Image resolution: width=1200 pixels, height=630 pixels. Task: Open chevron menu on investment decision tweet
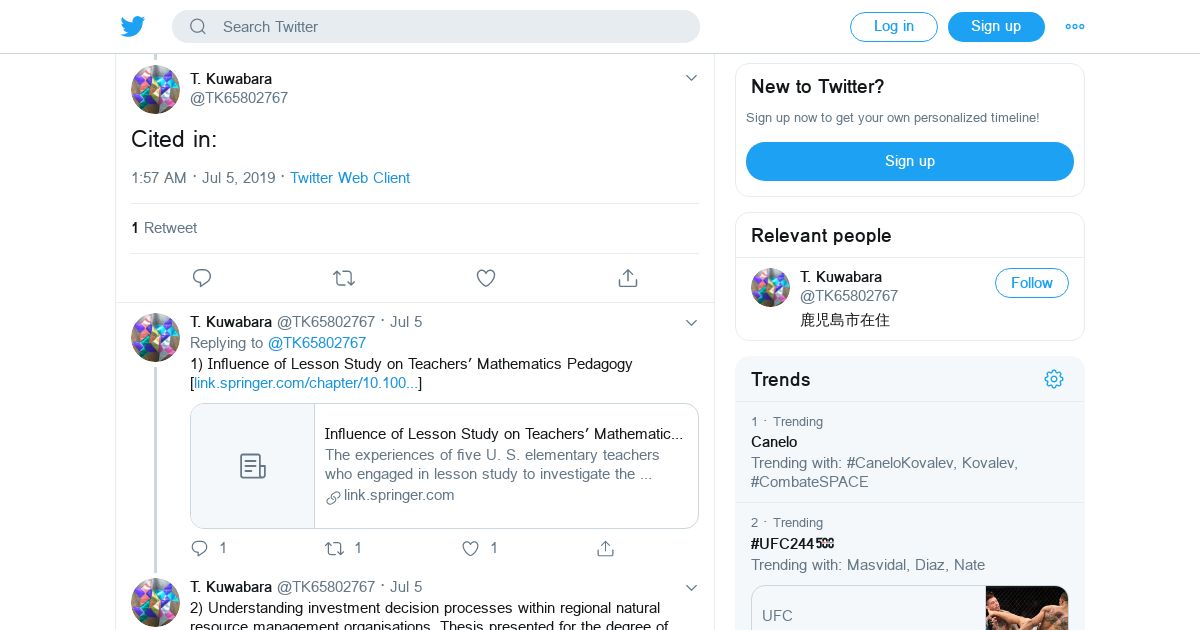click(691, 587)
